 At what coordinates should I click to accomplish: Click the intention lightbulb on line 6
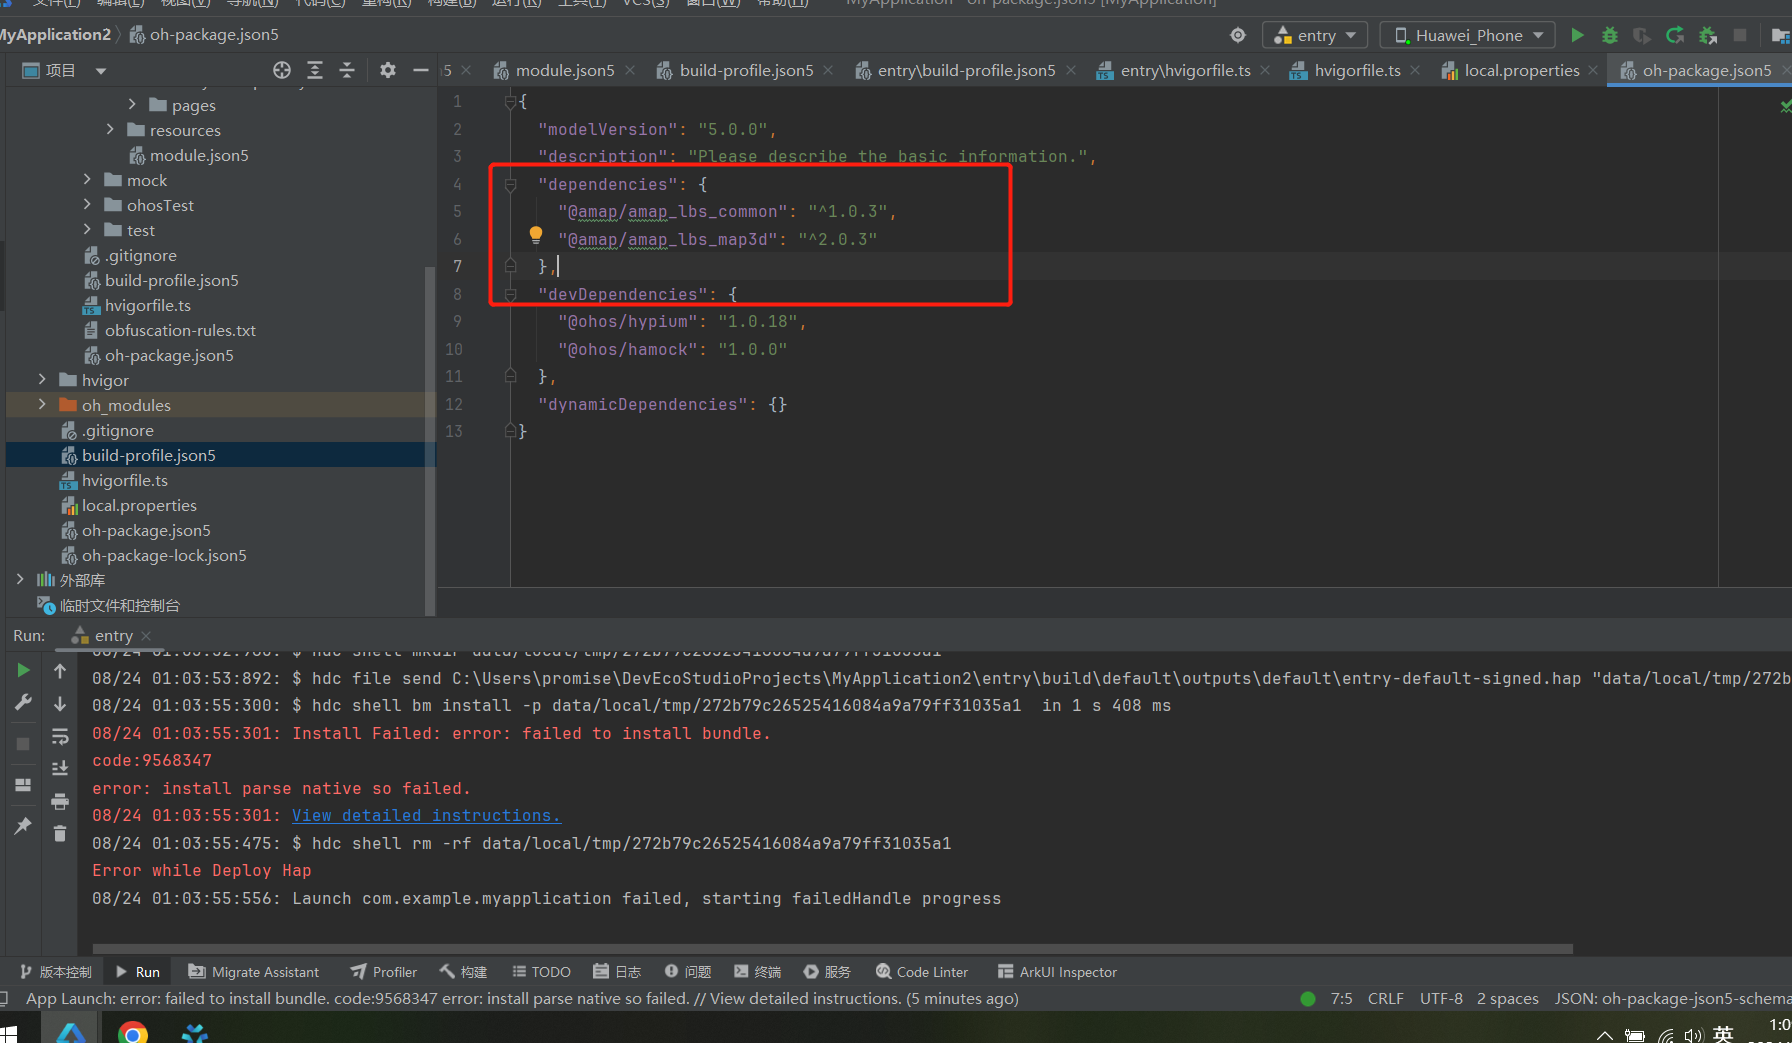point(536,235)
